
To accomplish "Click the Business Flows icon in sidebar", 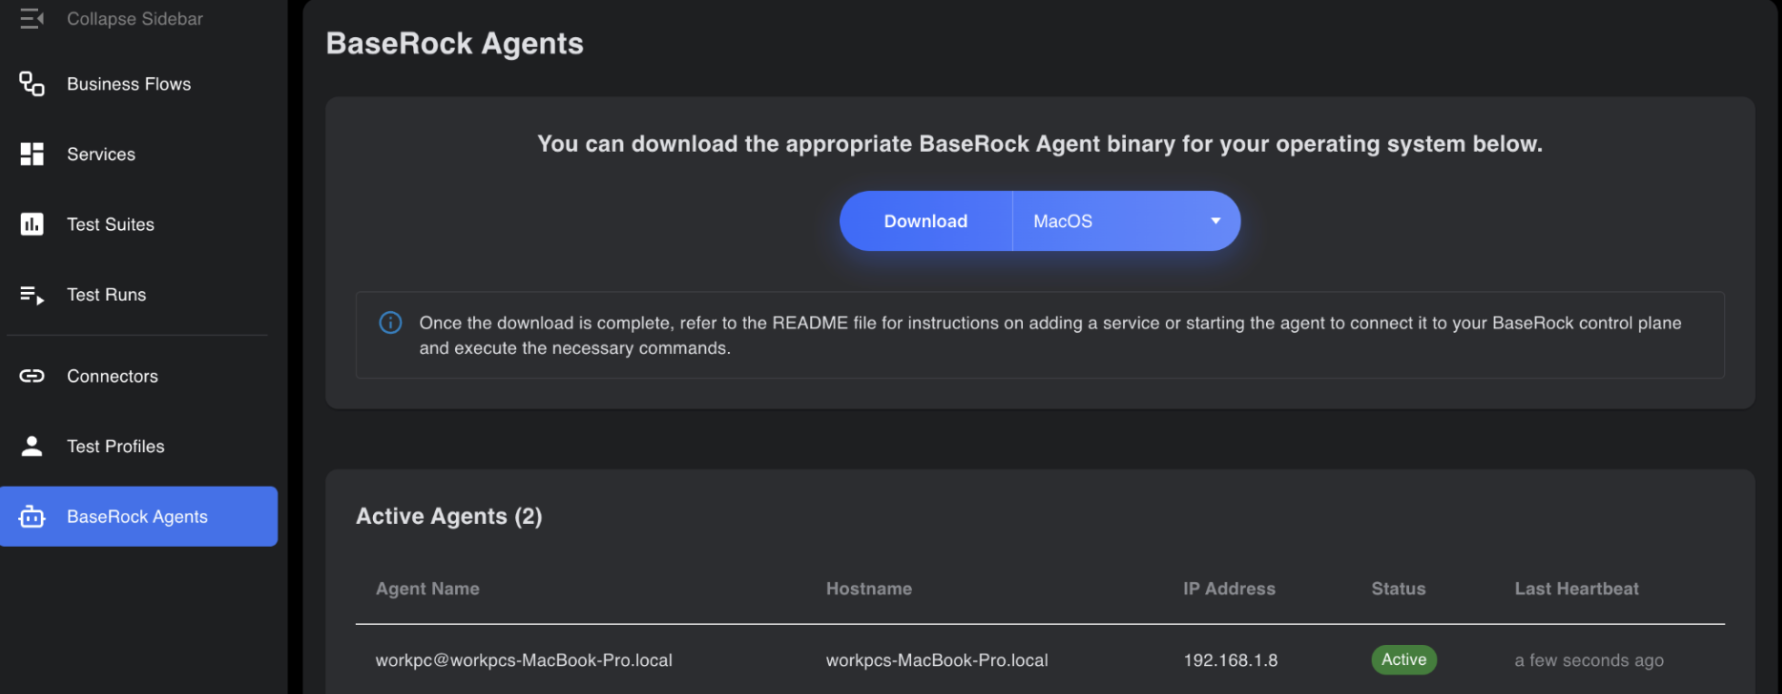I will pyautogui.click(x=32, y=84).
